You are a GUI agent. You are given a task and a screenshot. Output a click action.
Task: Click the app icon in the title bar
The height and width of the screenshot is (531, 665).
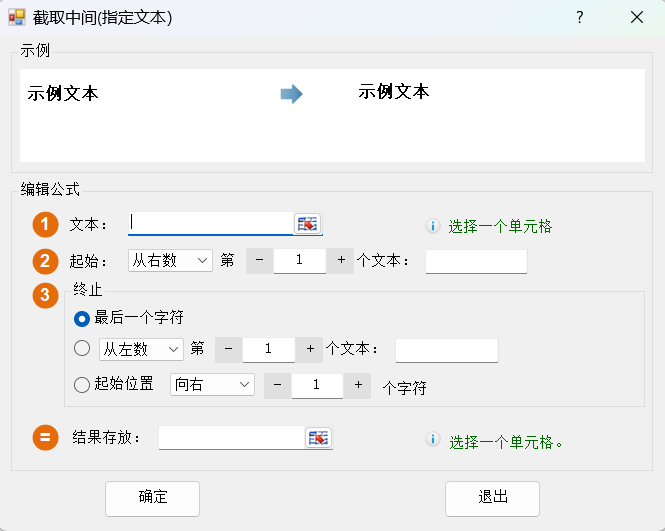click(17, 18)
